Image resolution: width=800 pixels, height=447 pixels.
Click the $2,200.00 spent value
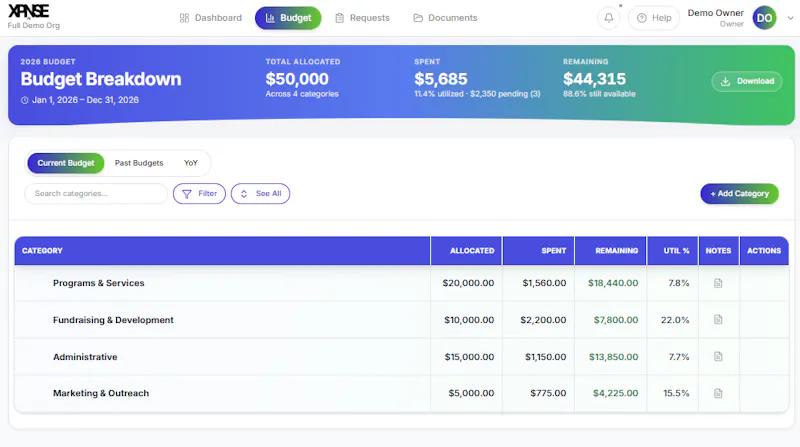coord(543,320)
